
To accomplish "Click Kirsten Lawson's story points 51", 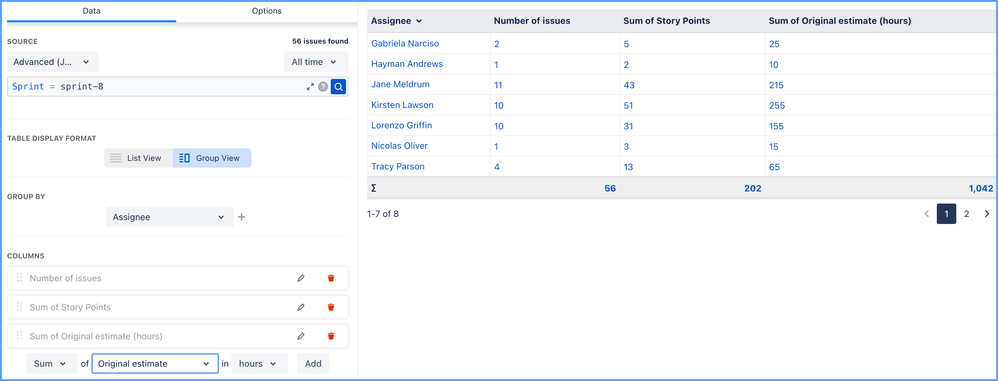I will click(x=629, y=106).
